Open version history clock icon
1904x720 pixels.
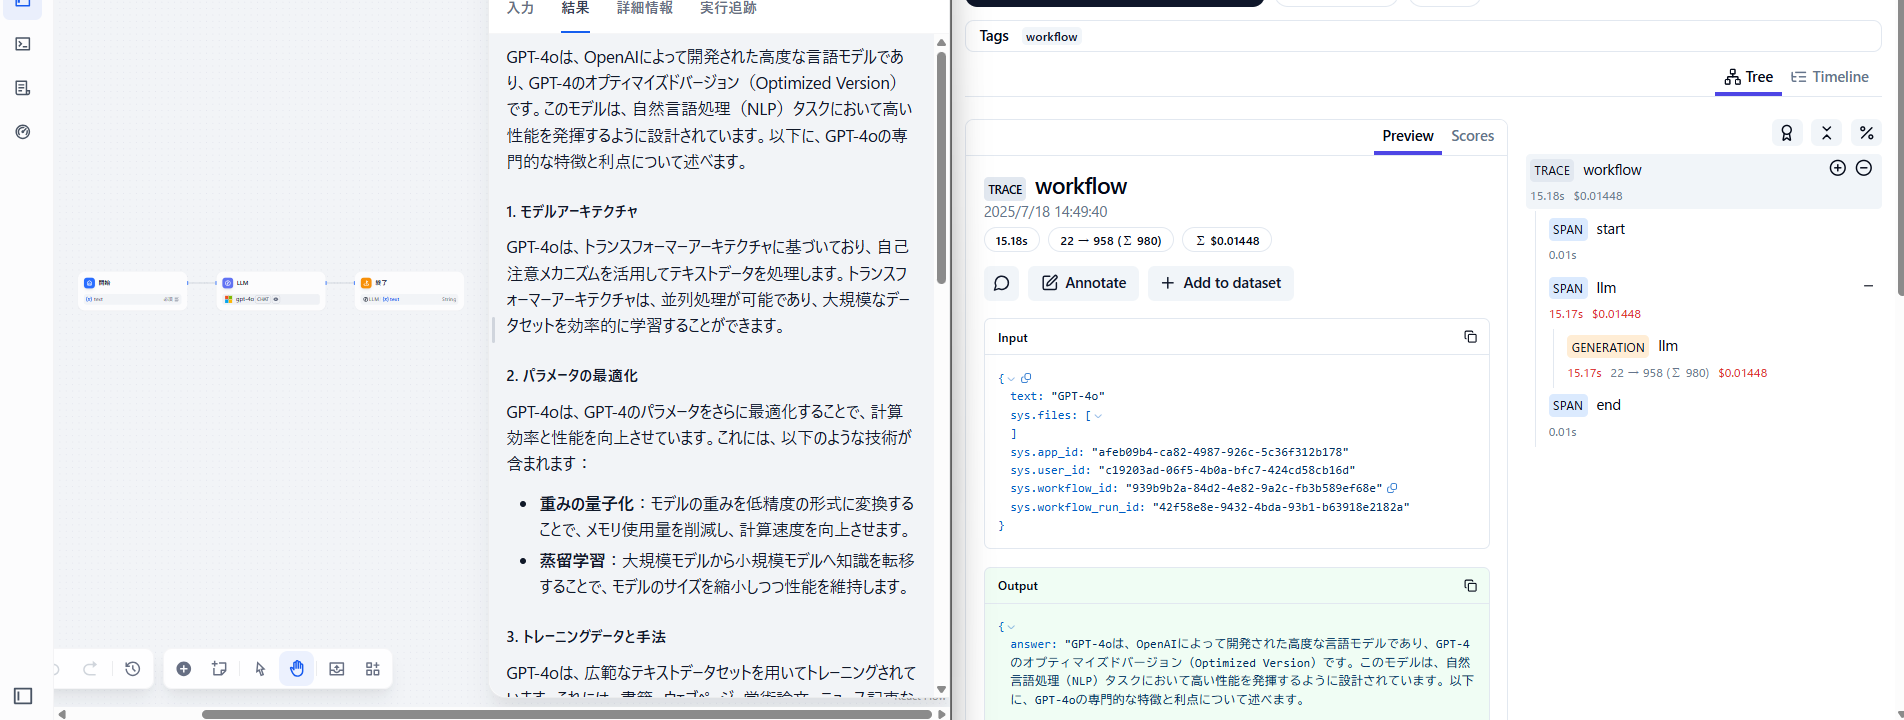133,669
